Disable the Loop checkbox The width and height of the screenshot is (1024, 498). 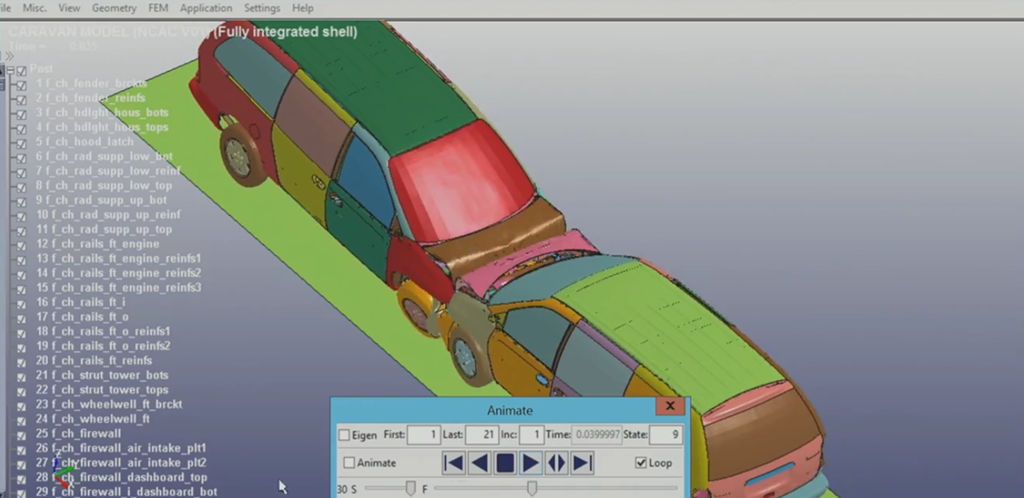[641, 463]
